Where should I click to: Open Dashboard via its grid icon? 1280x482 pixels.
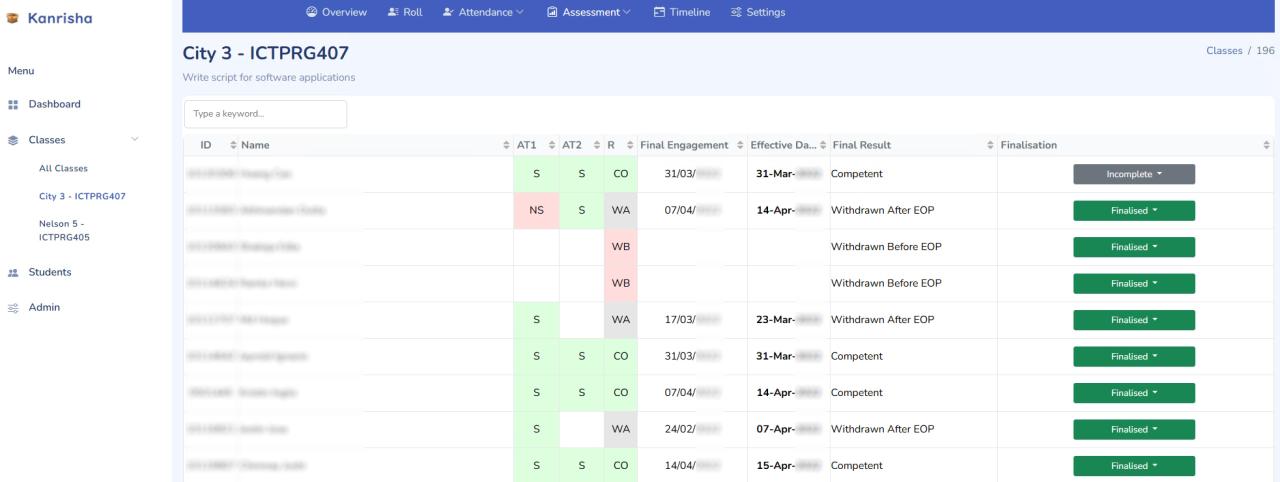click(x=14, y=104)
